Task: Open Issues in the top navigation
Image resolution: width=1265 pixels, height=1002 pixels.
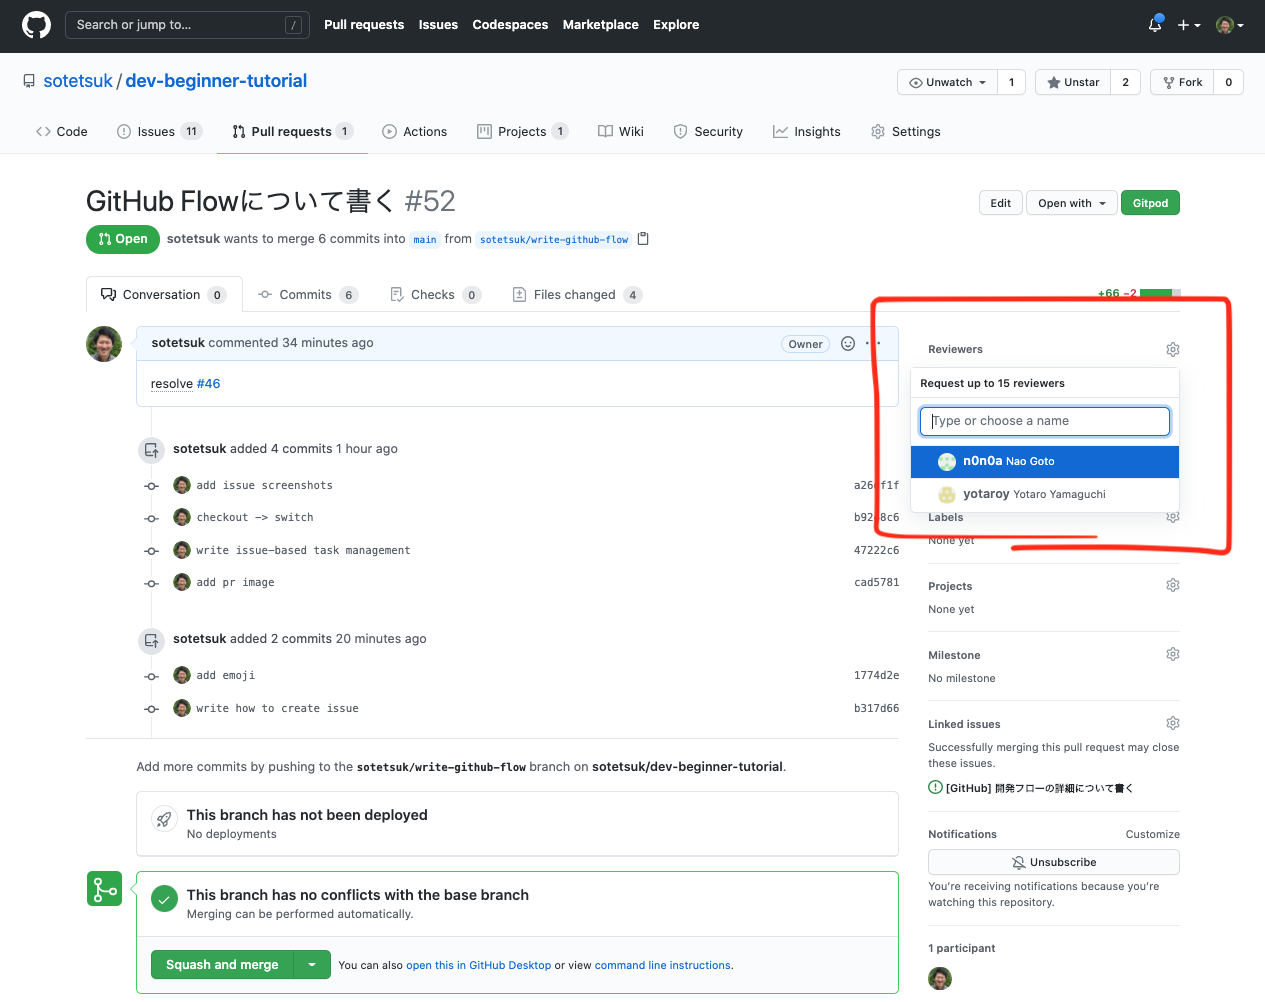Action: (438, 25)
